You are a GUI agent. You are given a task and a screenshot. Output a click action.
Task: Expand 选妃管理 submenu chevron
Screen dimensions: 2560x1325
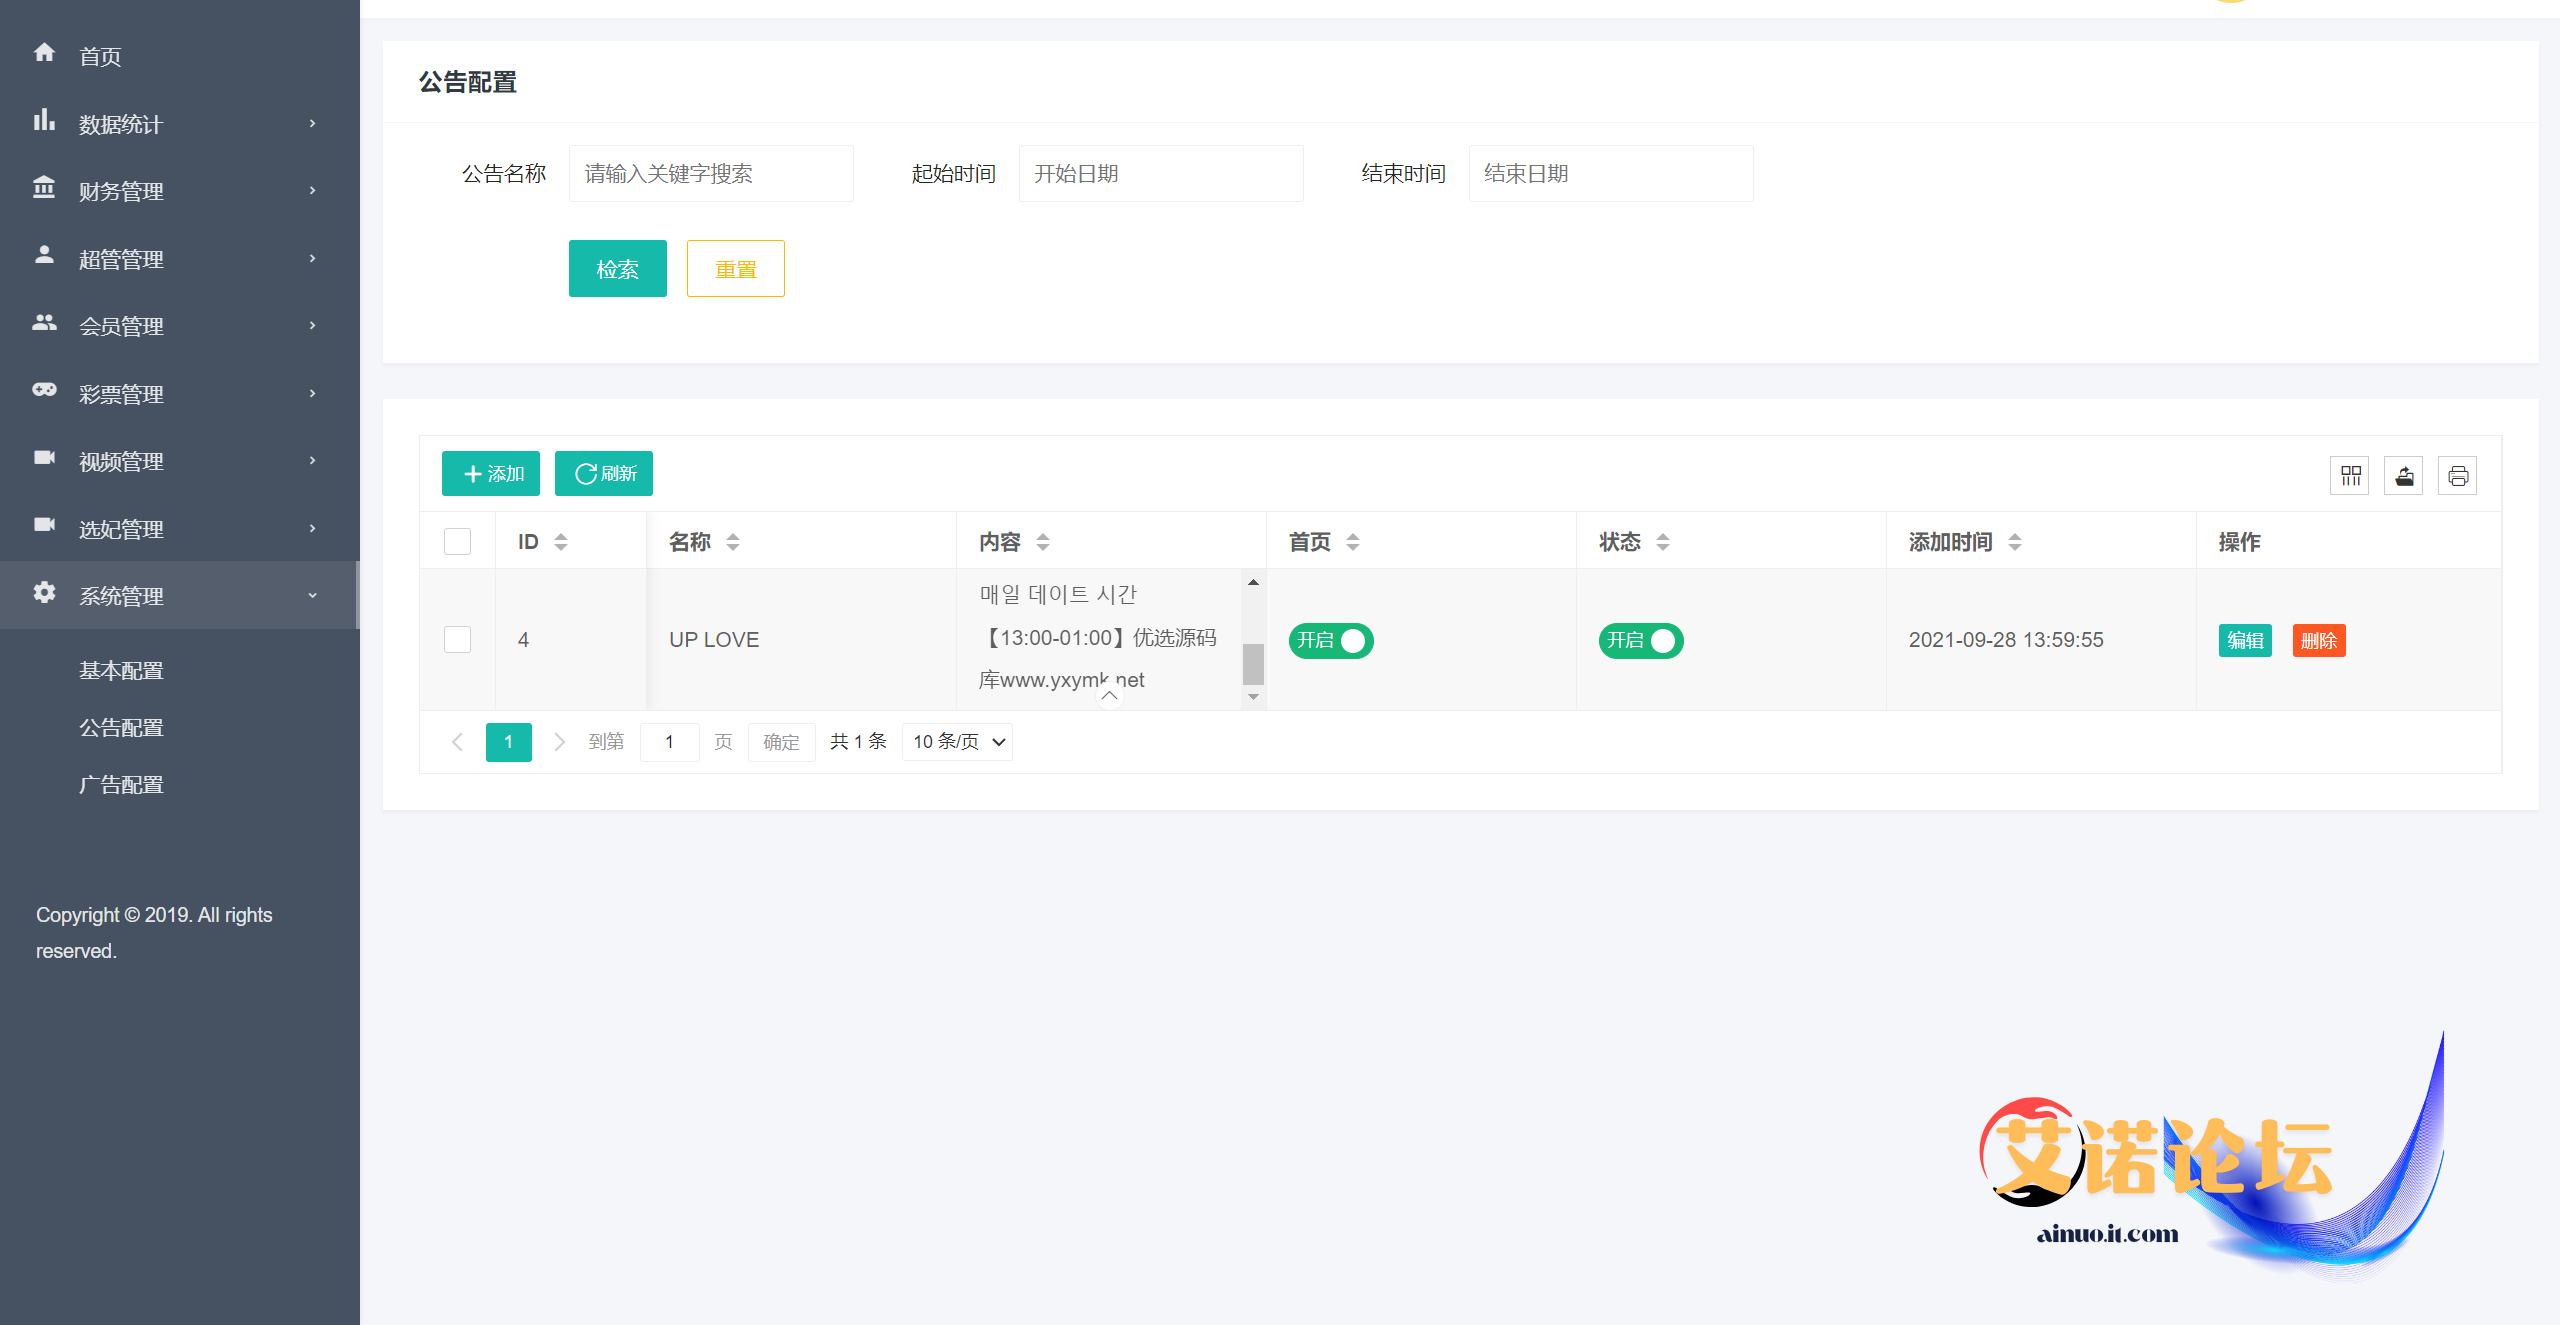313,529
